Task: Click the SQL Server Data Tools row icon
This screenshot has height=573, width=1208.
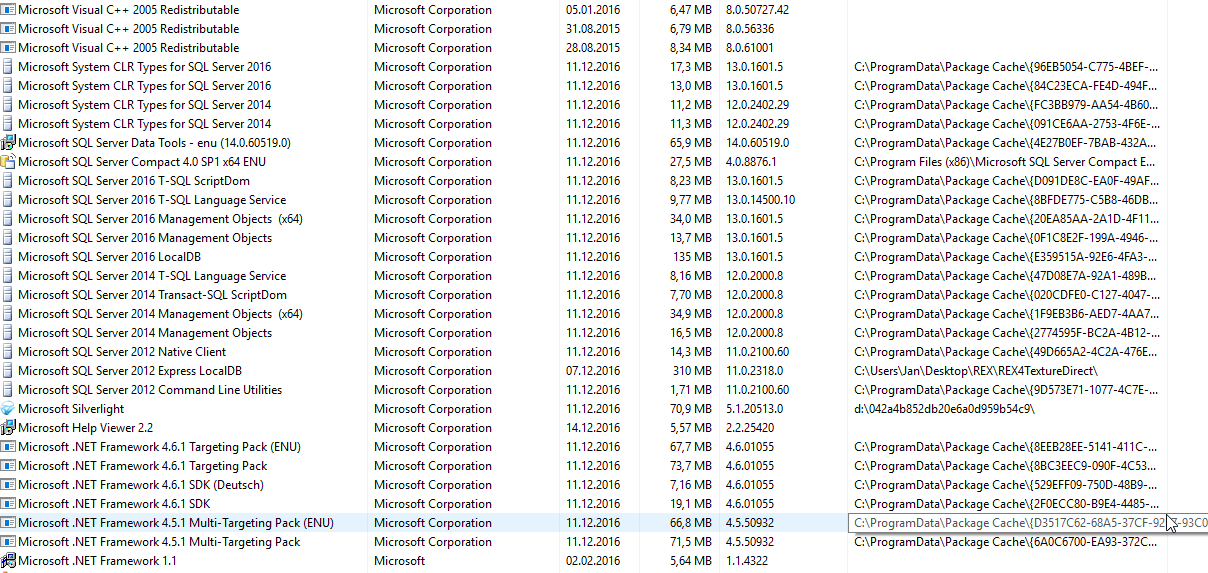Action: (8, 143)
